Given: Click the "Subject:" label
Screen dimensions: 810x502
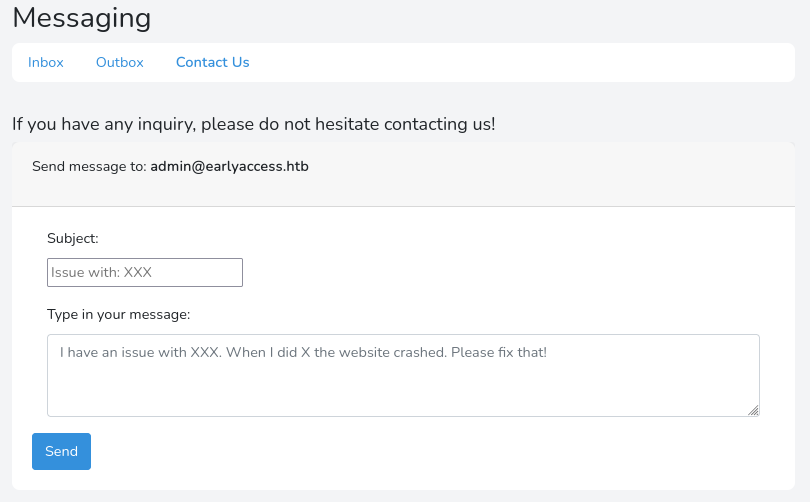Looking at the screenshot, I should [x=73, y=238].
